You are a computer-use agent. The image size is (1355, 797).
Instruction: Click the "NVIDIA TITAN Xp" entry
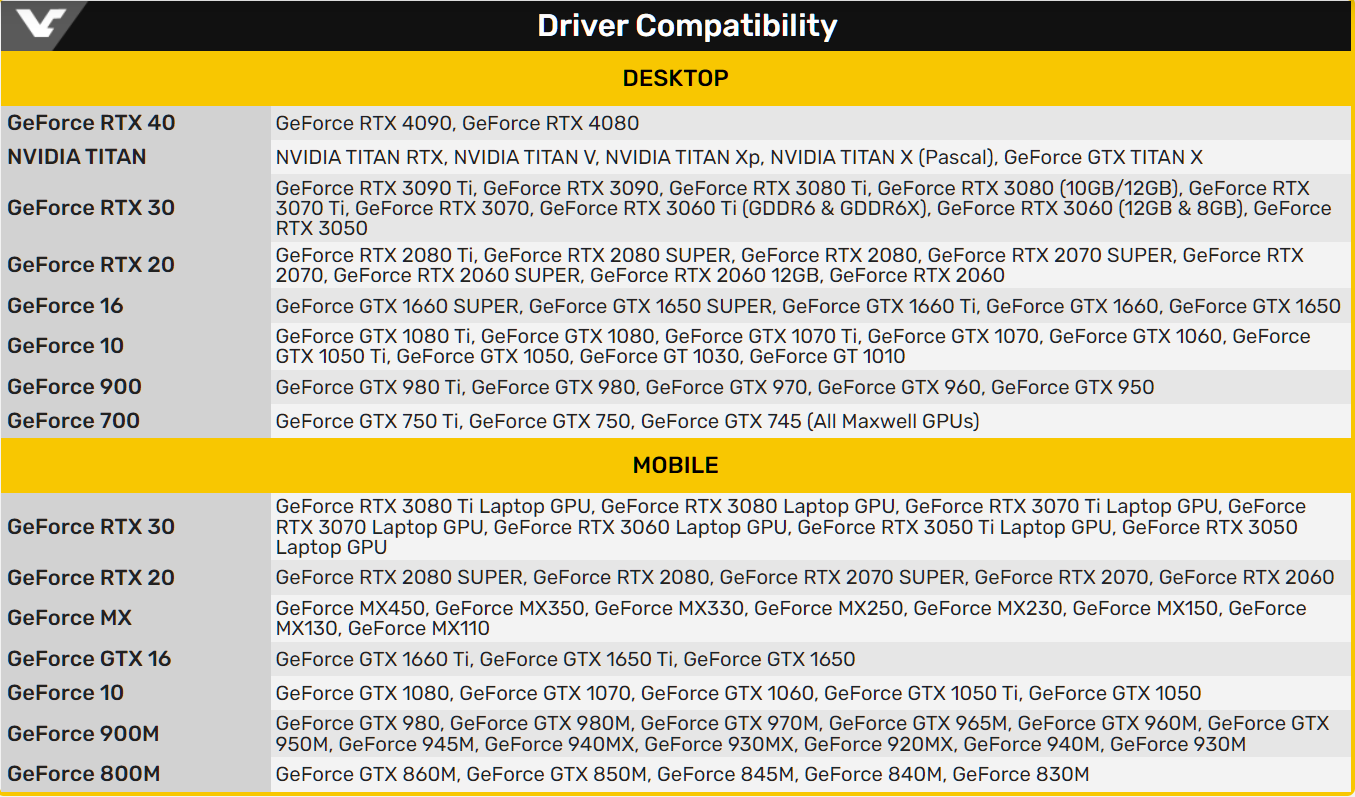coord(681,157)
